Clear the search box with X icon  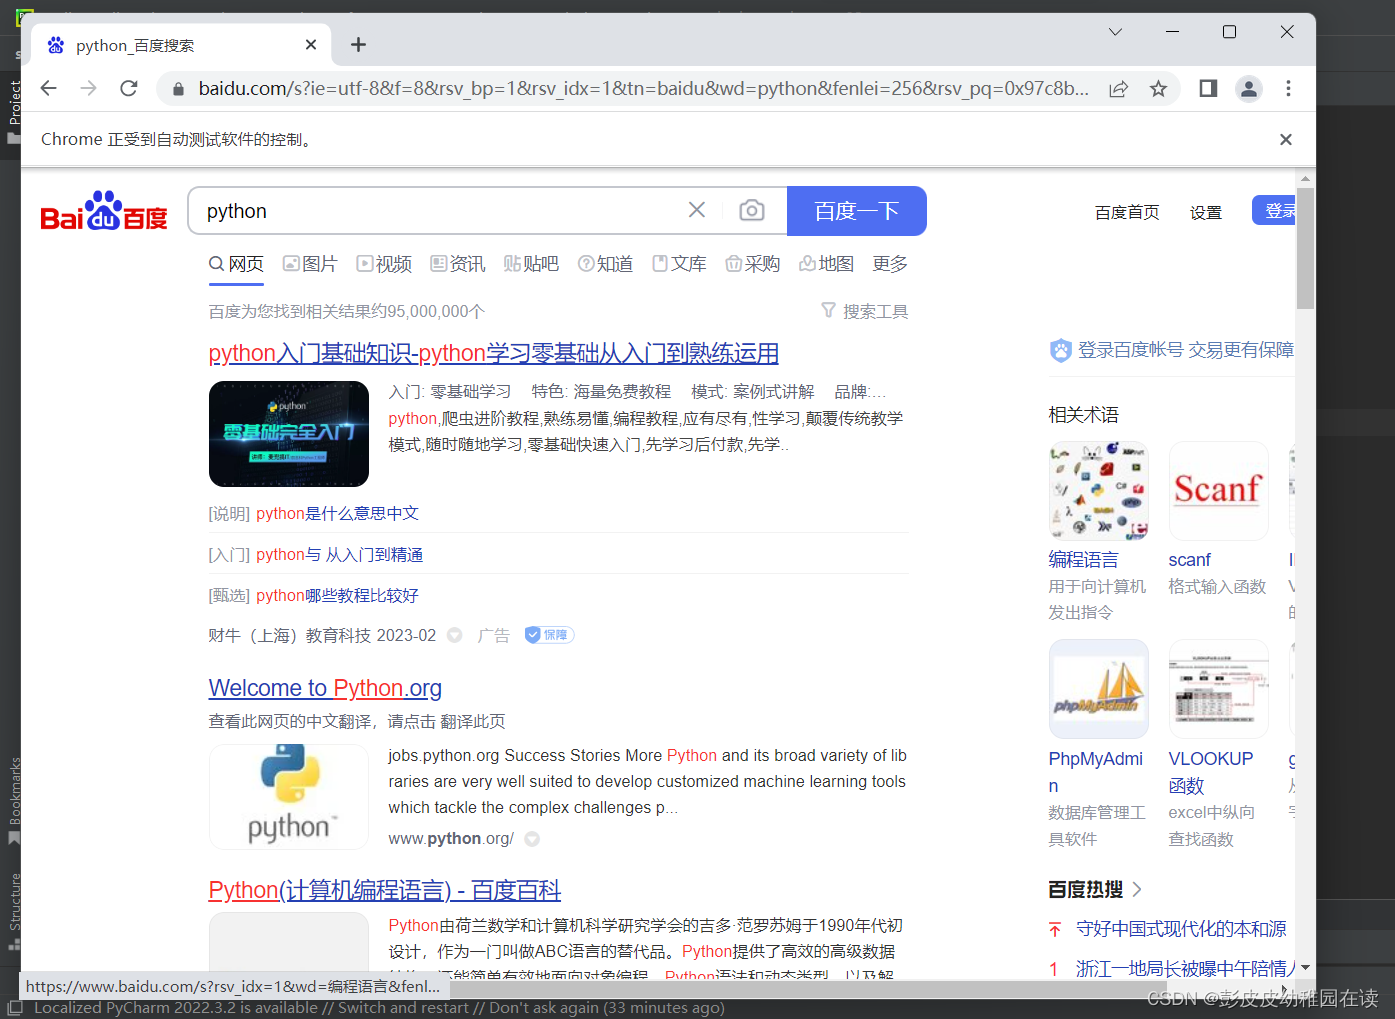point(697,209)
